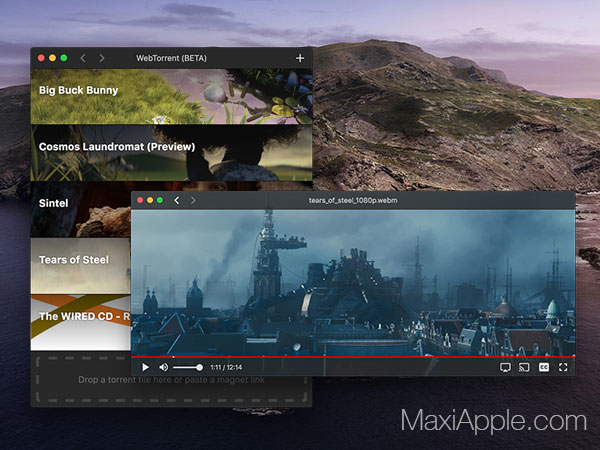Close the WebTorrent (BETA) window
600x450 pixels.
coord(41,58)
